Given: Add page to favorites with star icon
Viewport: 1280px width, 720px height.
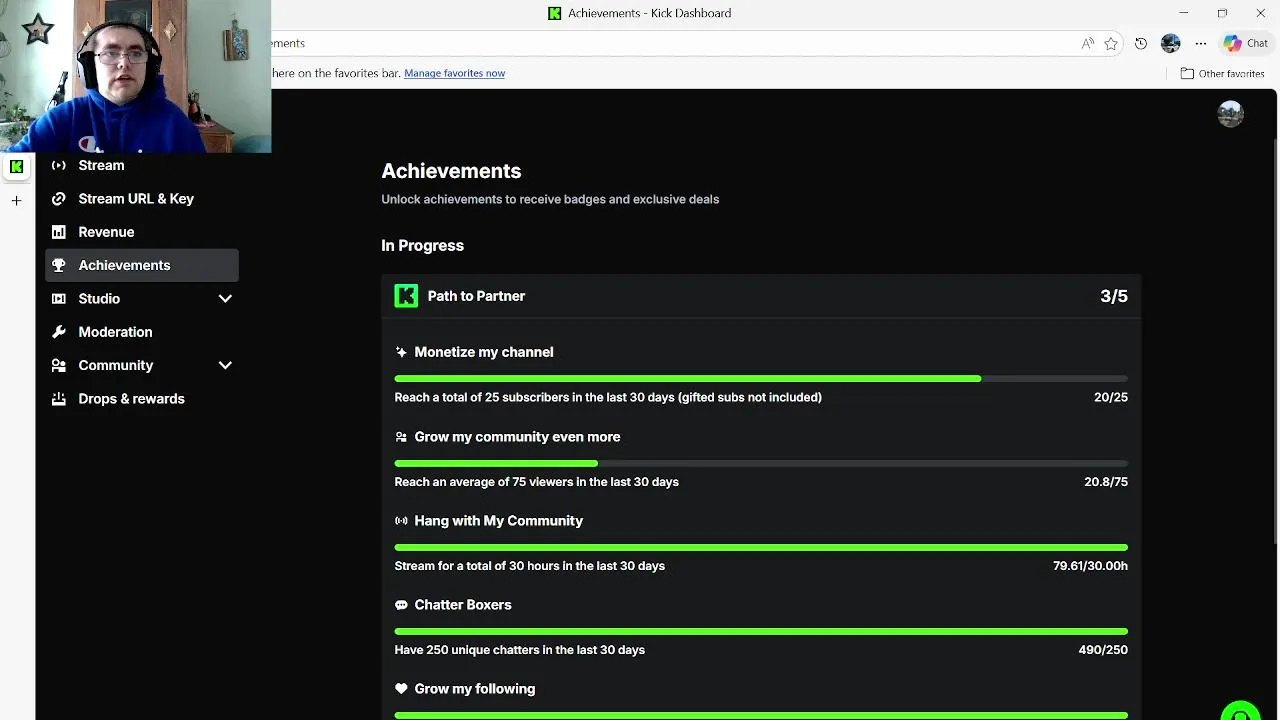Looking at the screenshot, I should pos(1111,43).
